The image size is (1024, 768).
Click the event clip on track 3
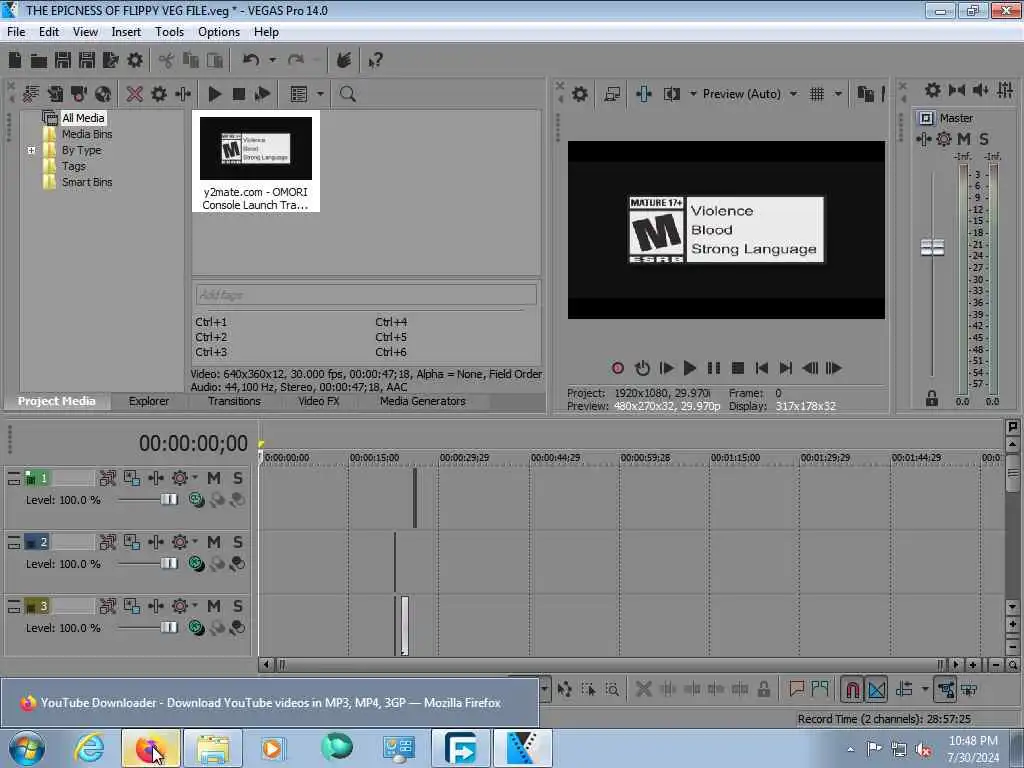click(405, 625)
